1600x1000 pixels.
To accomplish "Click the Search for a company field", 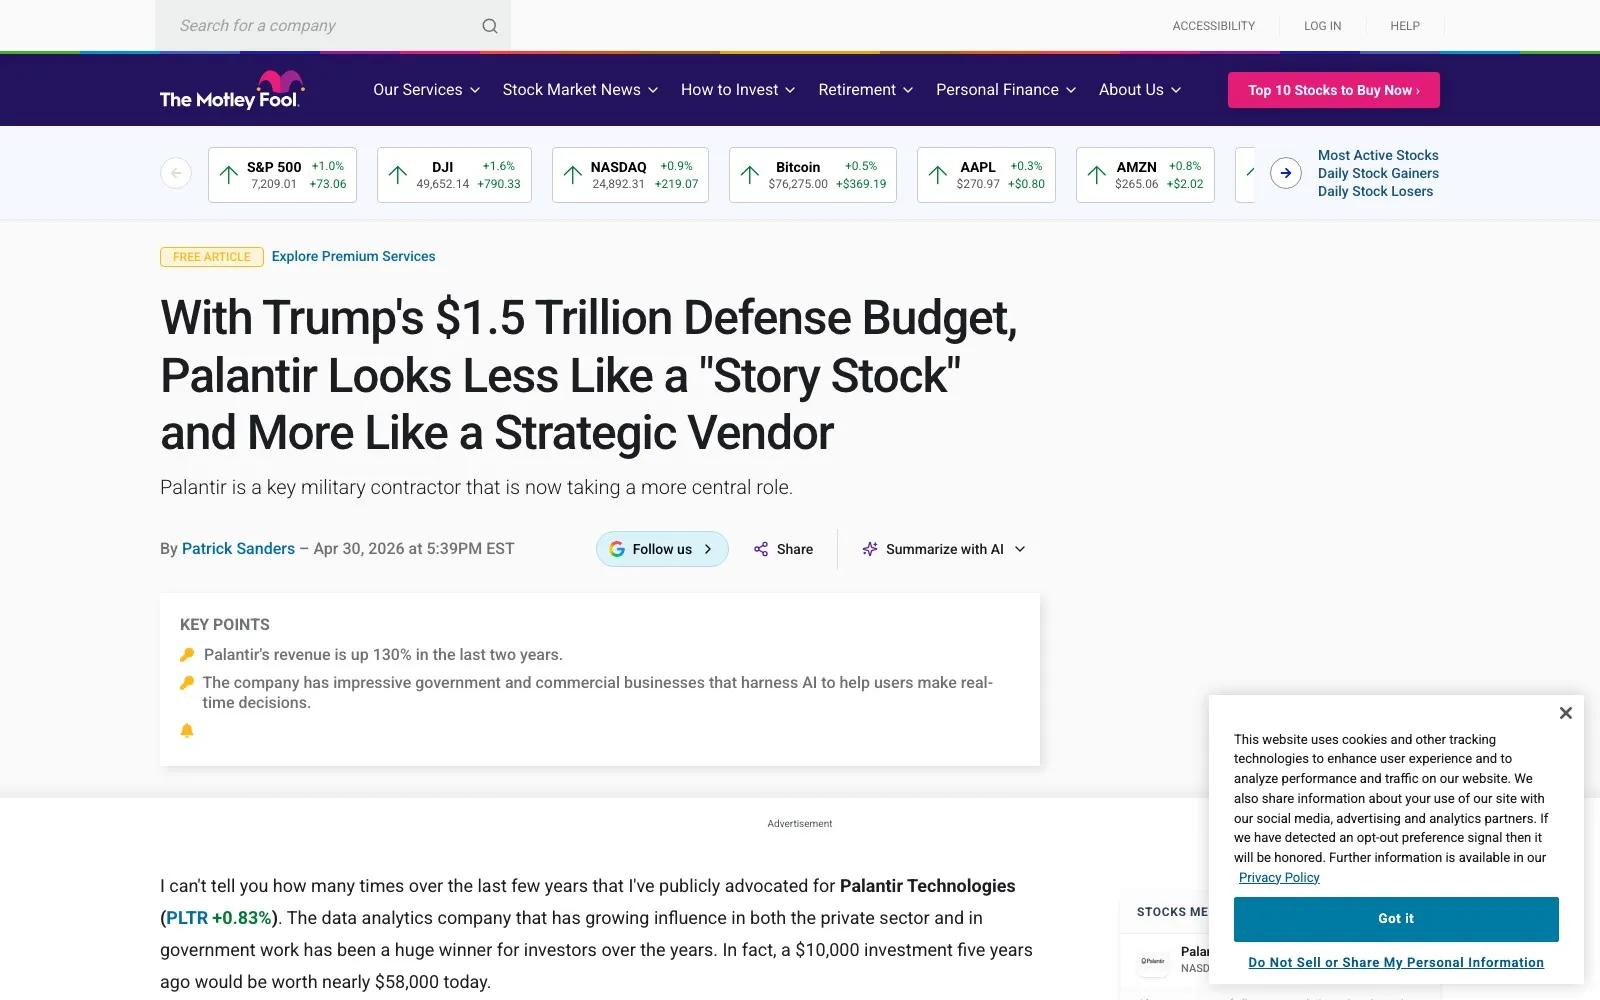I will pos(333,26).
